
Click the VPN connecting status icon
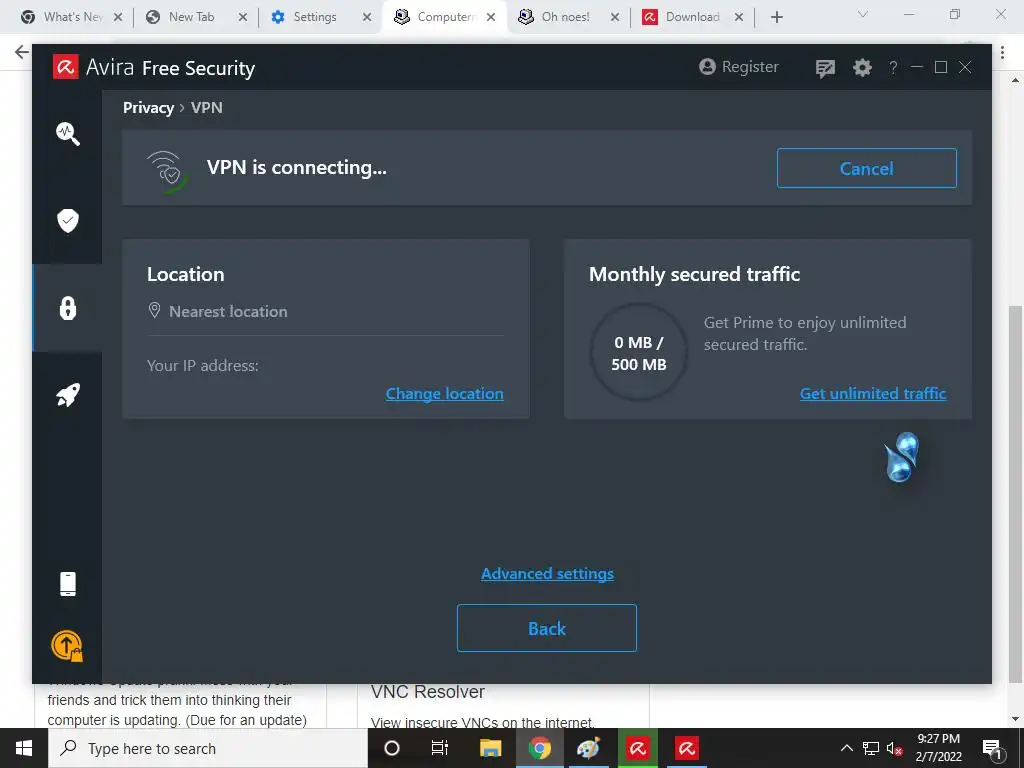tap(168, 172)
